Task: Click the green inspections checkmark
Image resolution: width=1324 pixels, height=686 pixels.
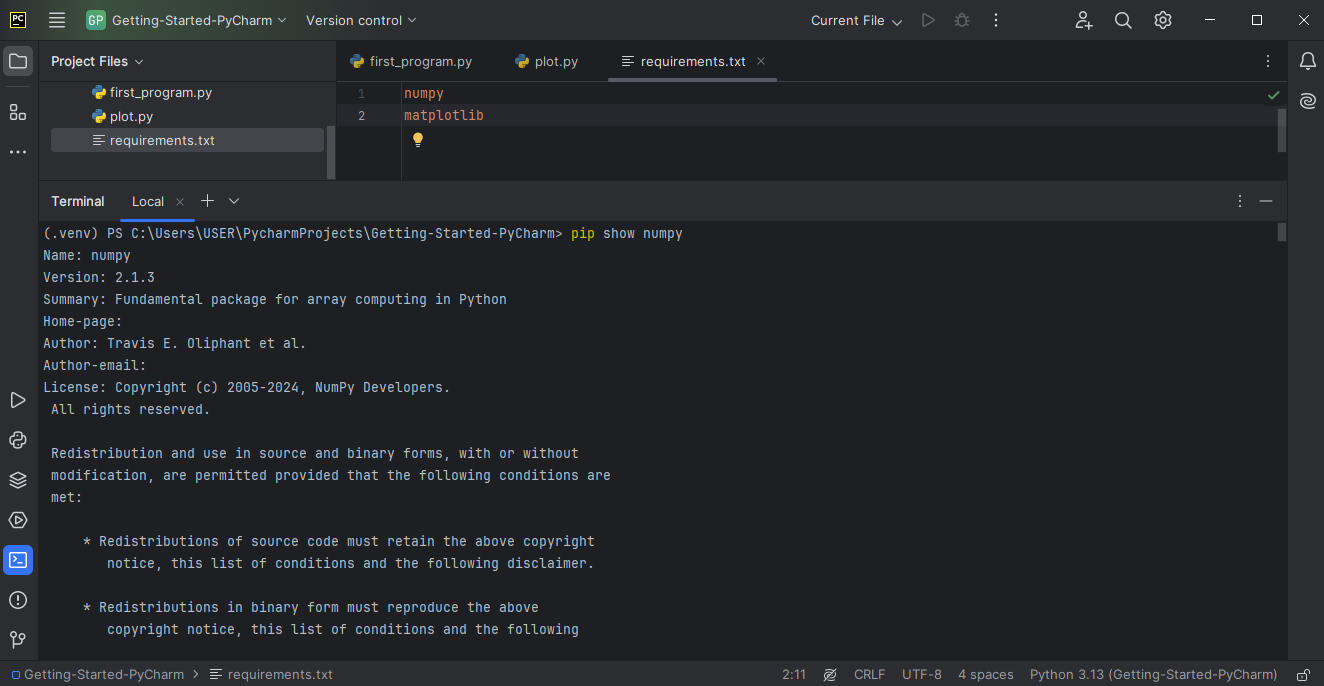Action: pos(1273,95)
